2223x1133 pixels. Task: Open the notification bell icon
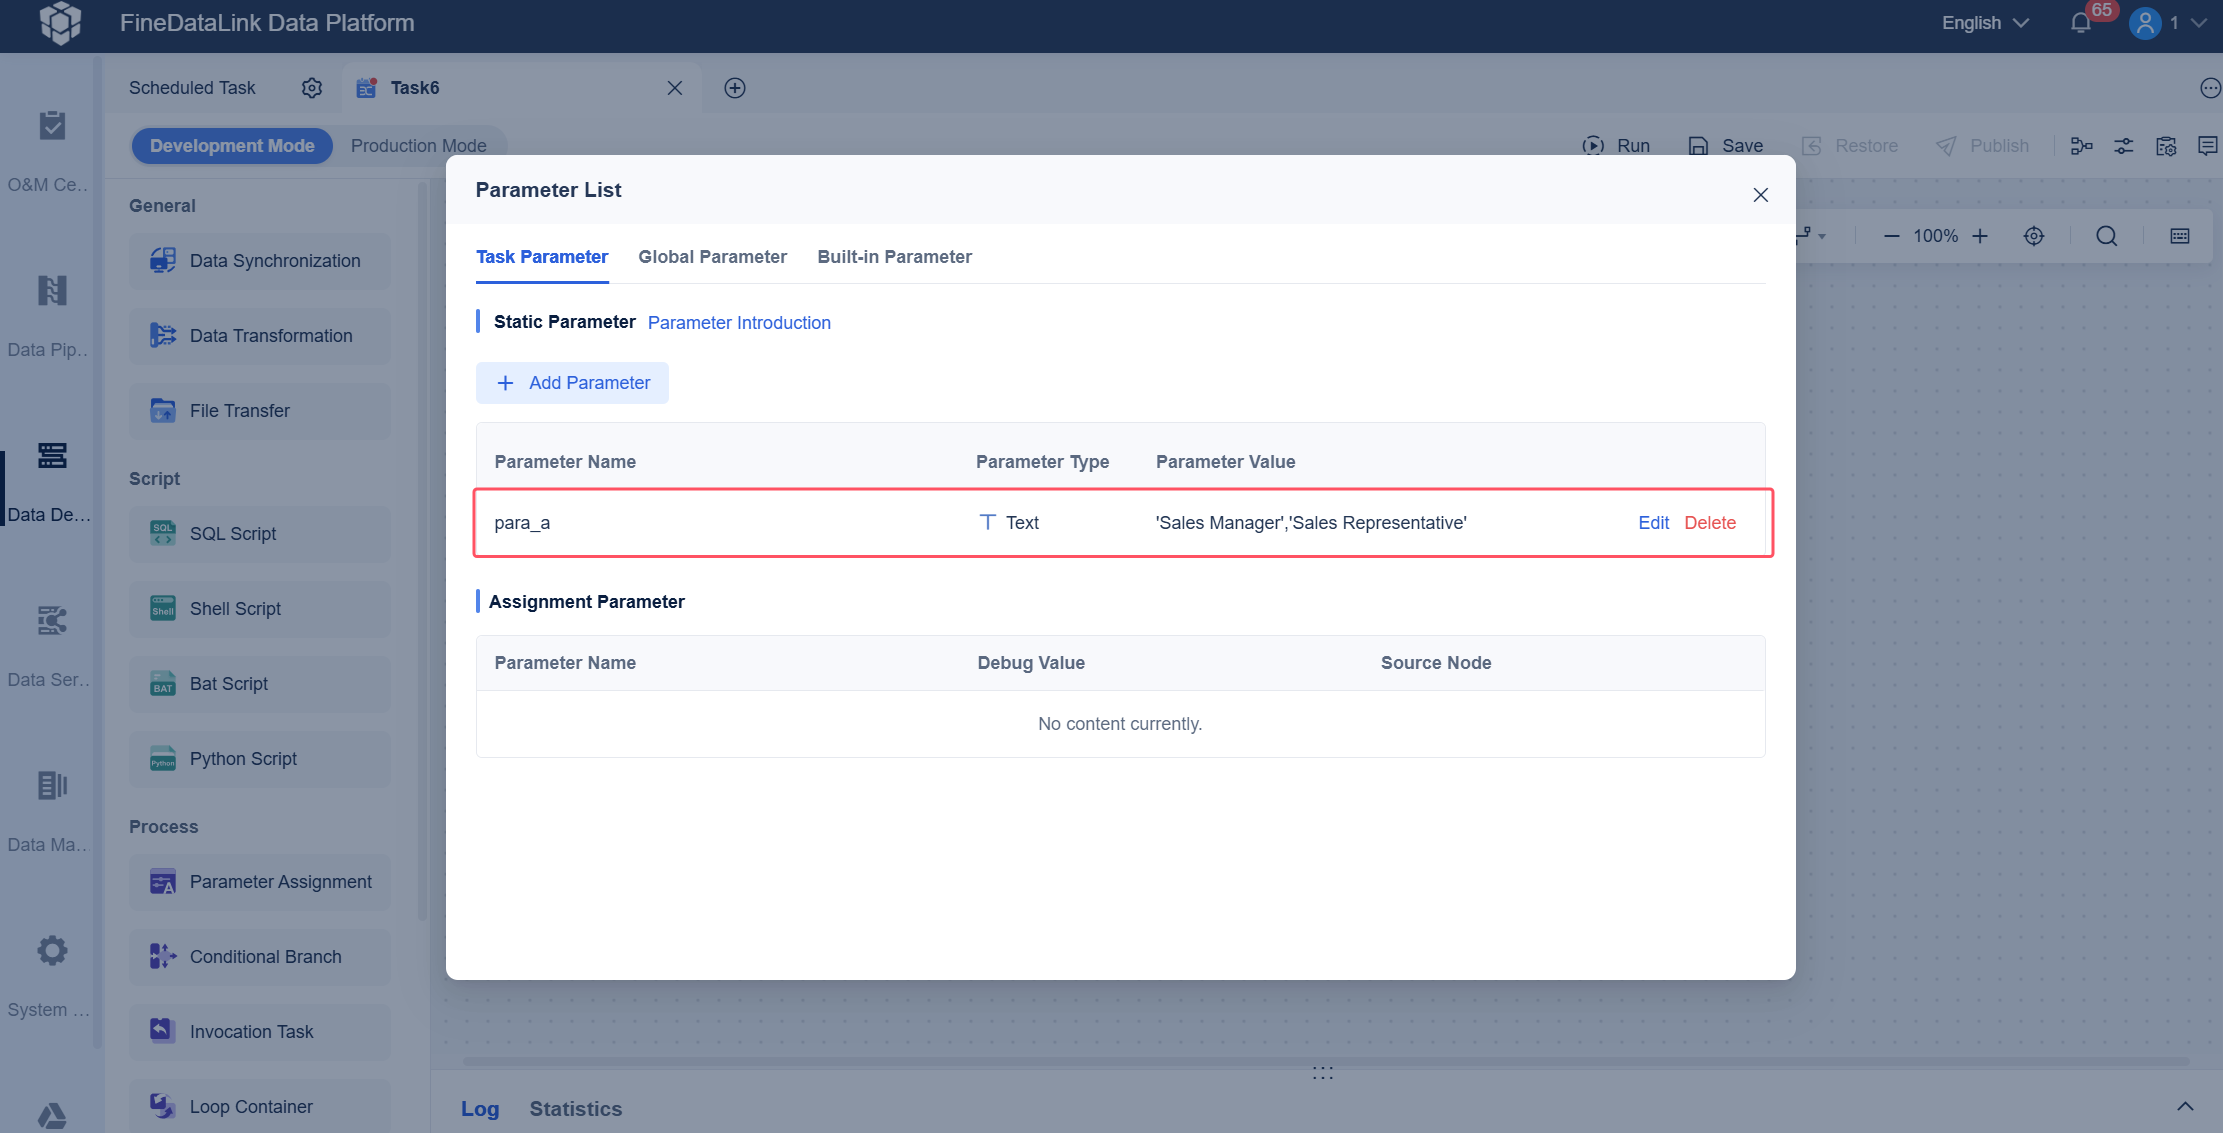click(x=2080, y=23)
